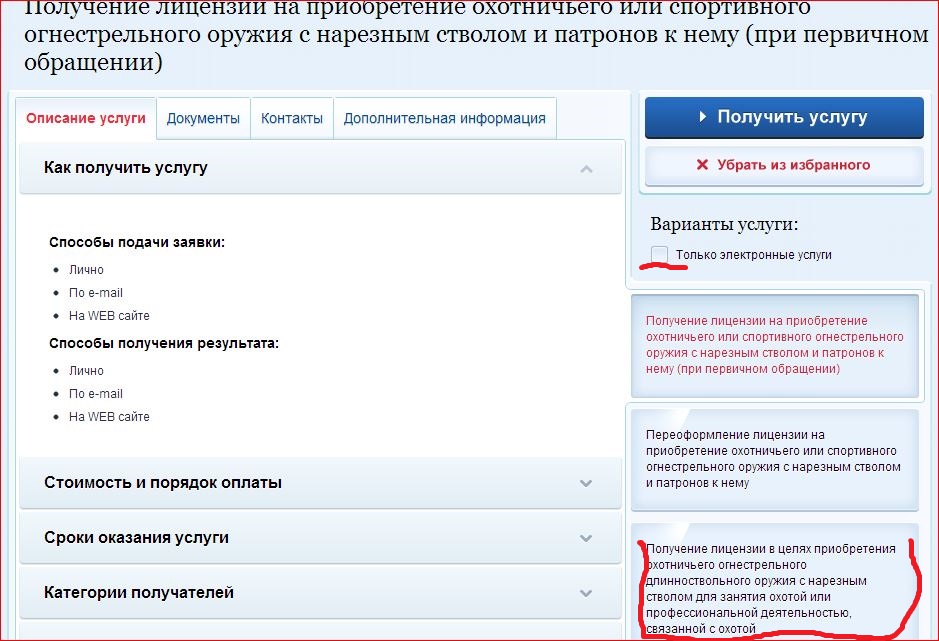
Task: Expand the Сроки оказания услуги section
Action: (x=136, y=538)
